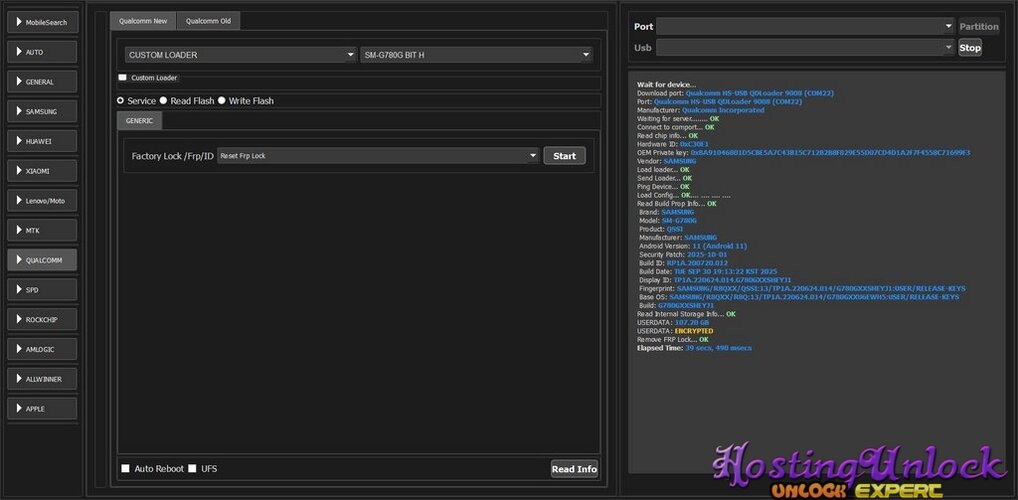The width and height of the screenshot is (1018, 500).
Task: Click the USERDATA: ENCRYPTED log line
Action: tap(675, 331)
